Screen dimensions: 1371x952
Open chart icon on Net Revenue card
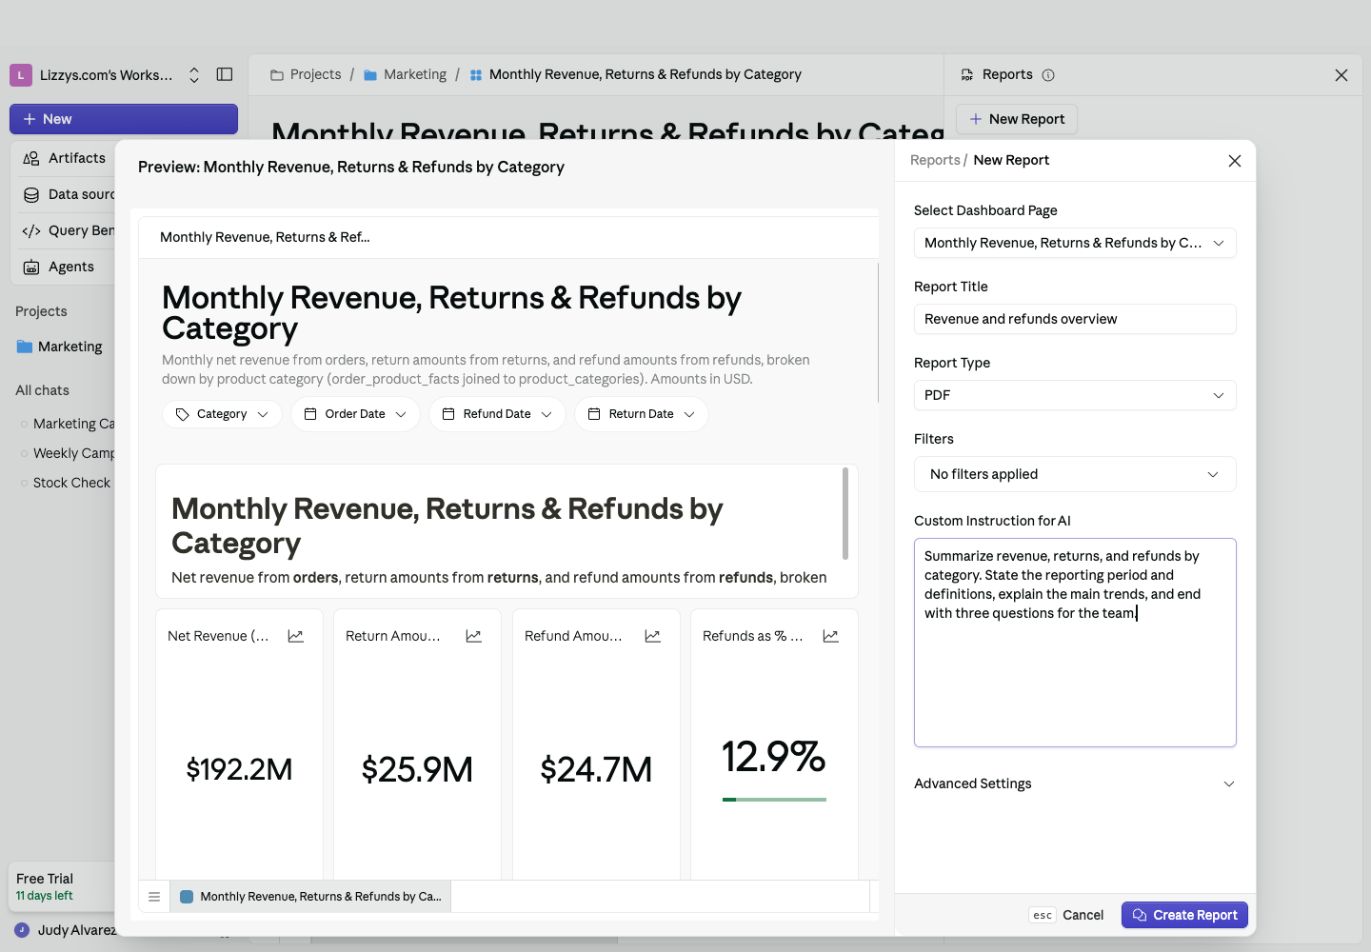click(x=296, y=636)
